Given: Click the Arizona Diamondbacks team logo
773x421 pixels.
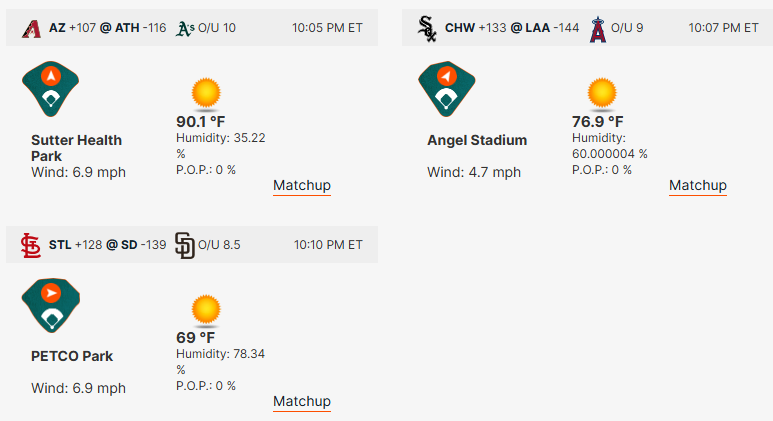Looking at the screenshot, I should pyautogui.click(x=32, y=29).
